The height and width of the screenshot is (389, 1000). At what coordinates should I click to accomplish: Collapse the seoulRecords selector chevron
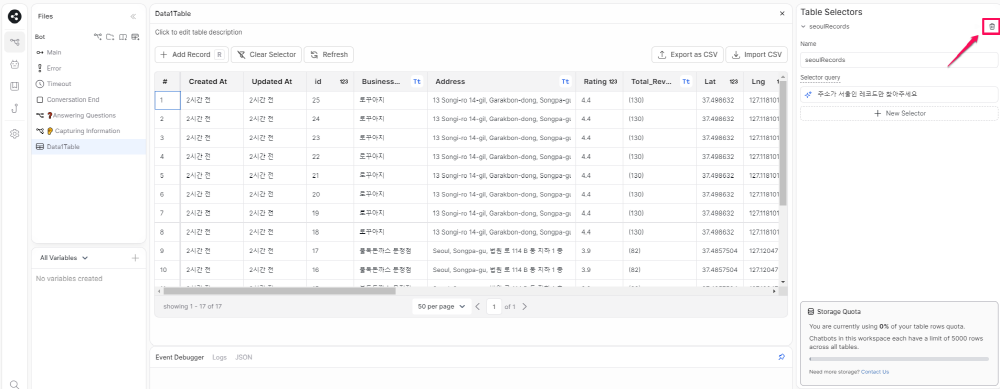(804, 27)
